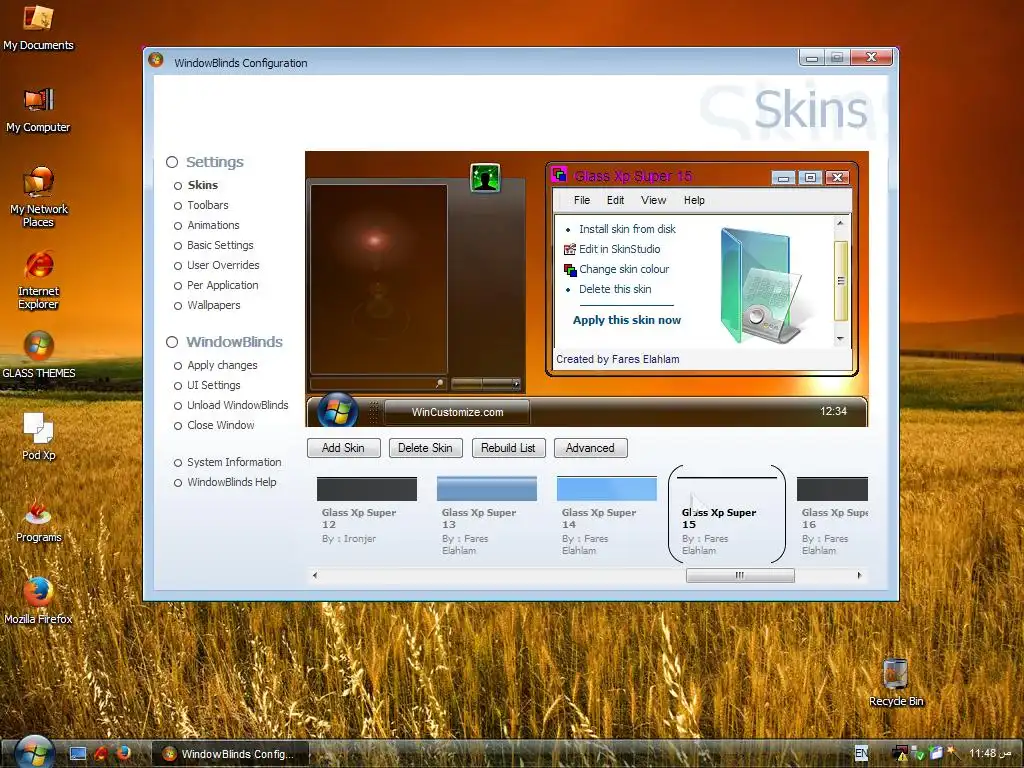Click the EN language indicator
This screenshot has height=768, width=1024.
tap(861, 753)
